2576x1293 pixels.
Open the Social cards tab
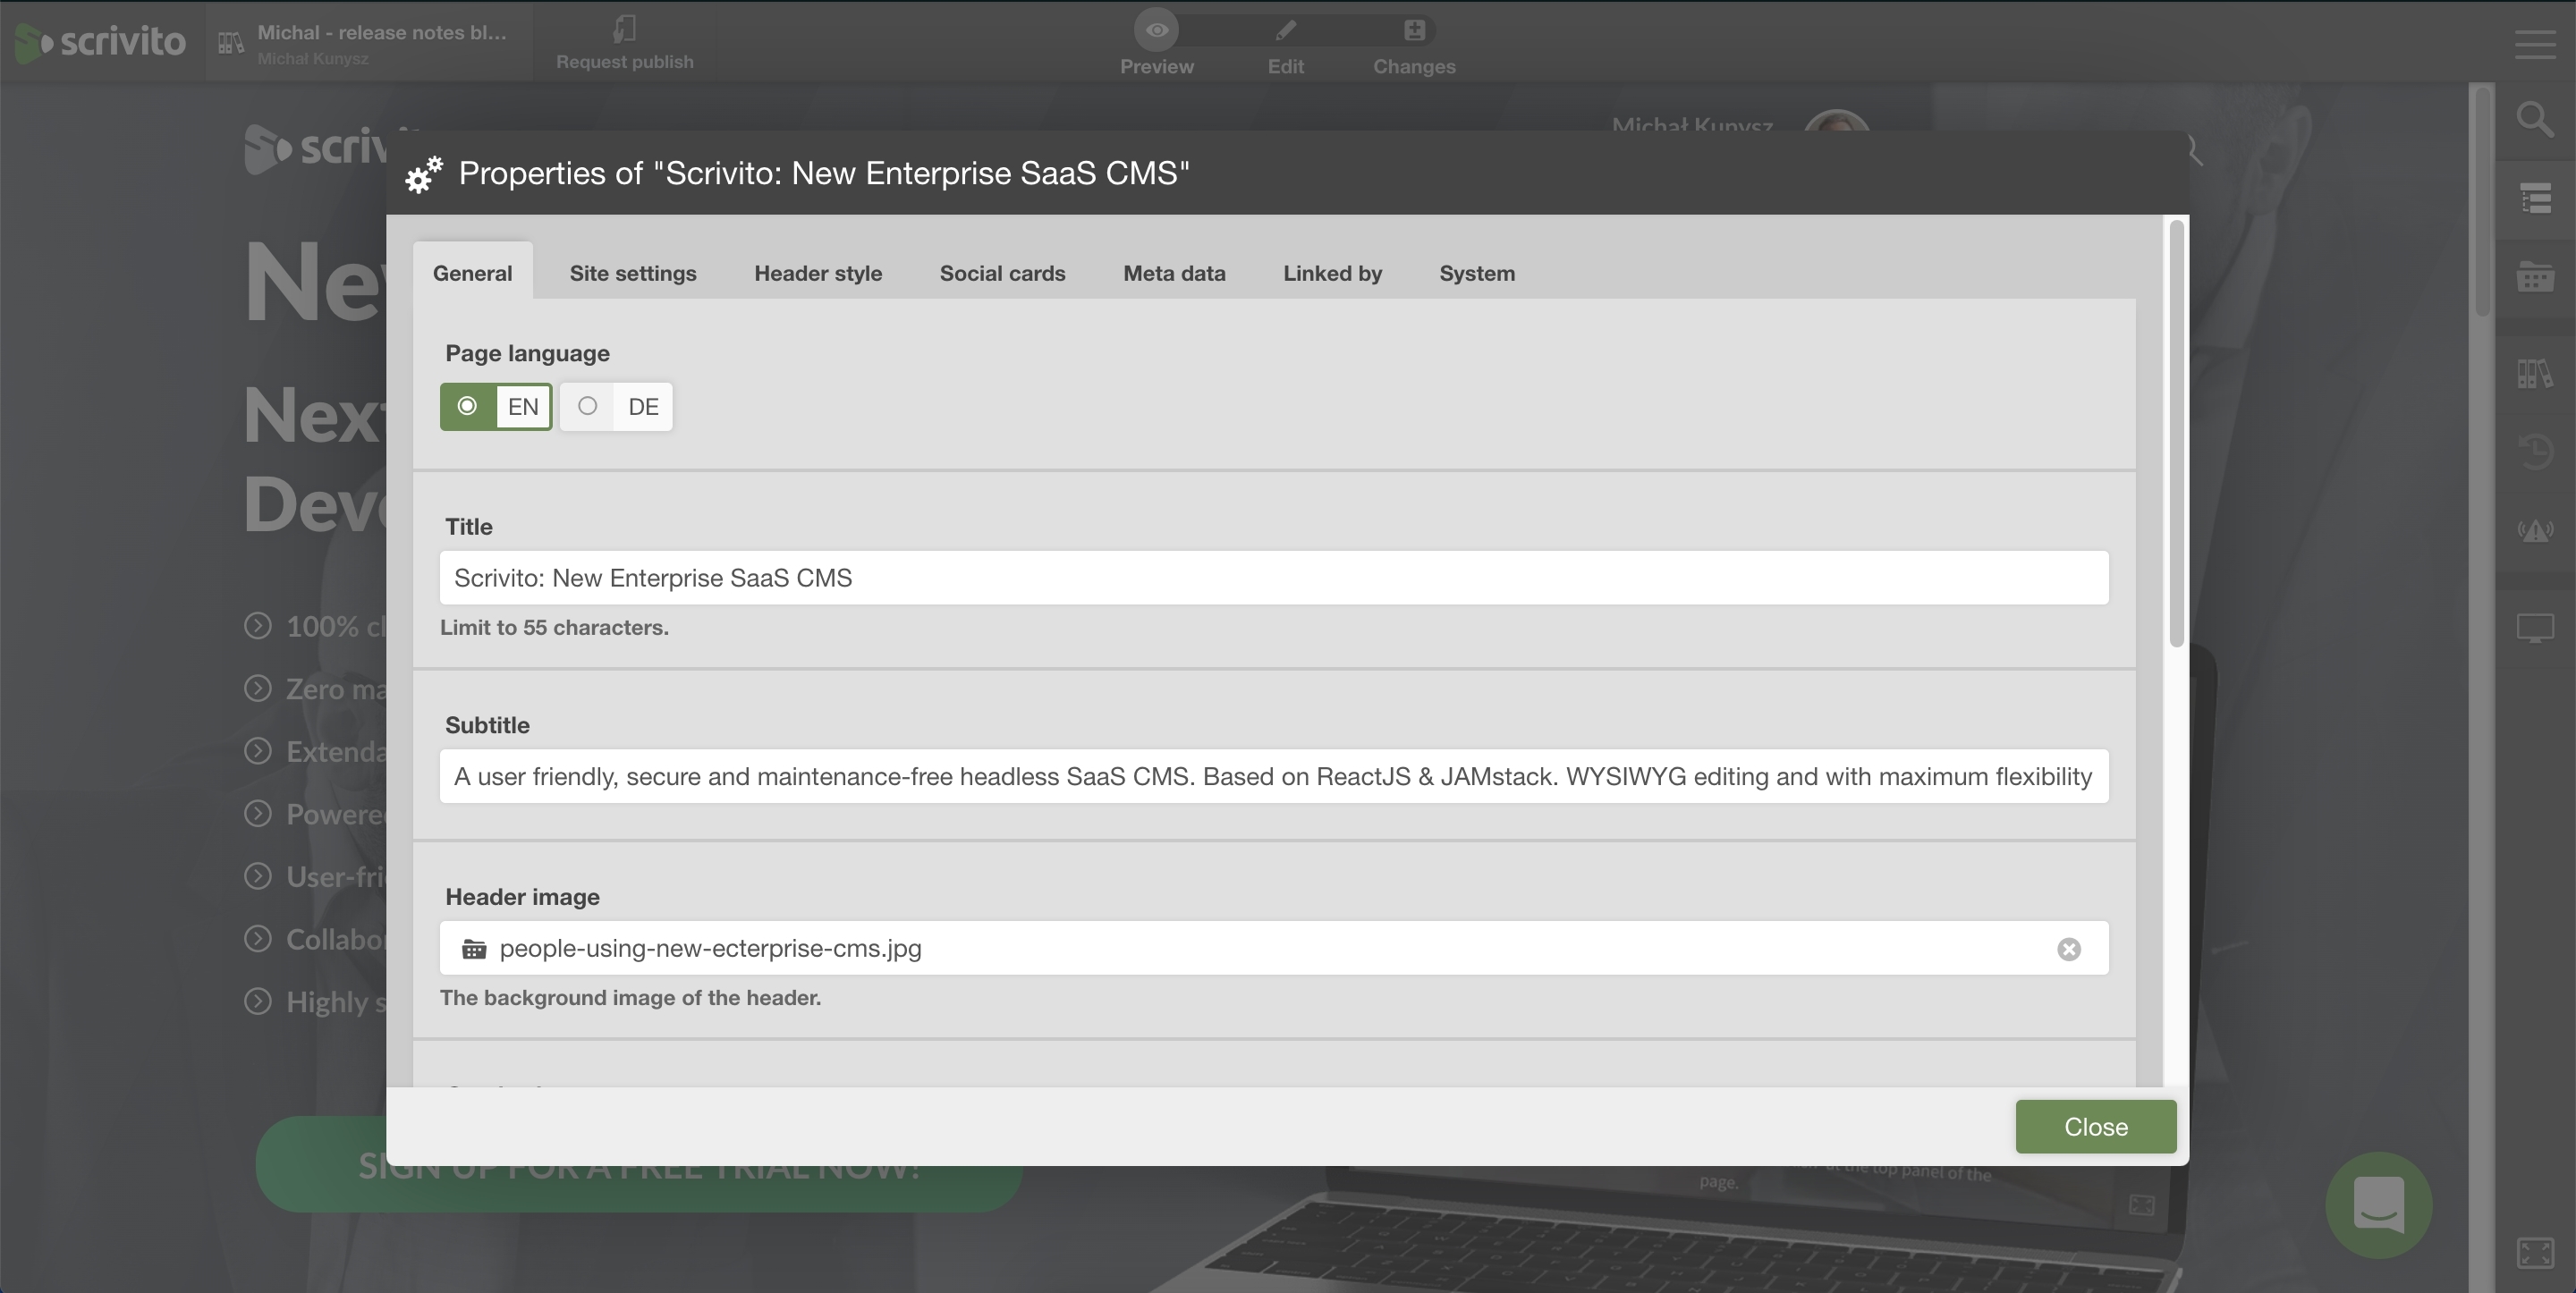[1002, 273]
